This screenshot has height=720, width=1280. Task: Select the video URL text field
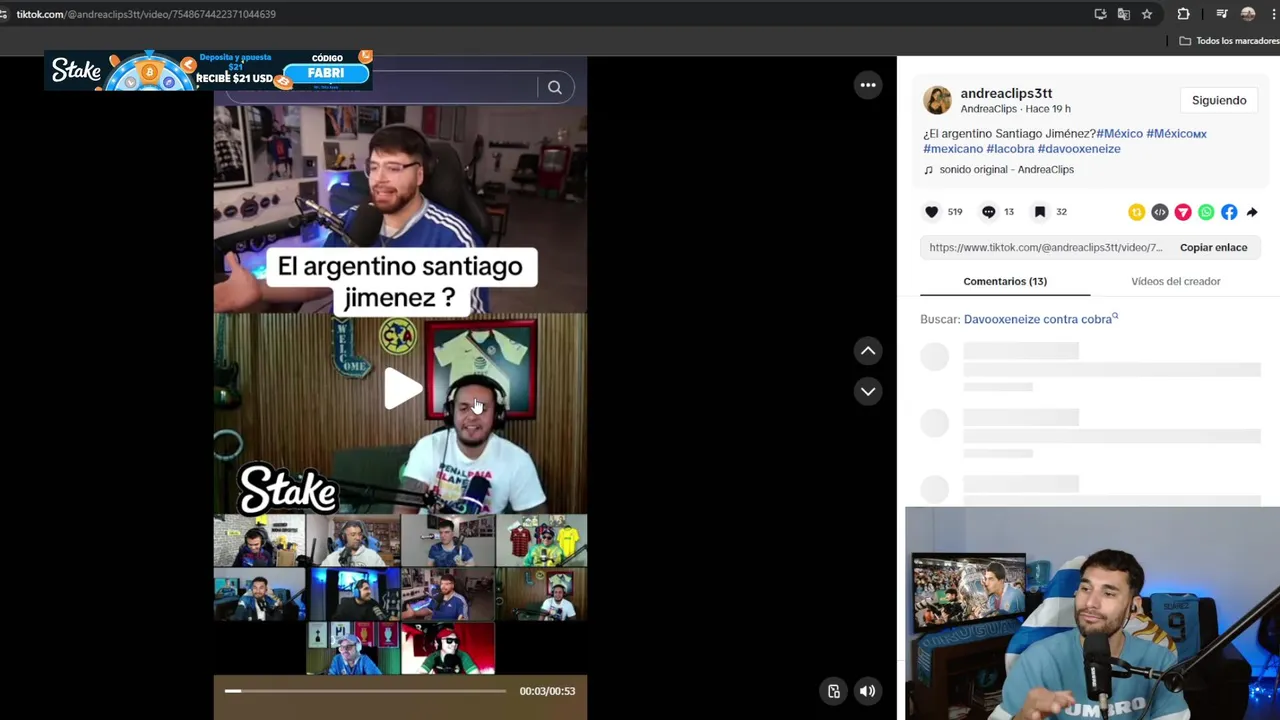click(x=1045, y=247)
